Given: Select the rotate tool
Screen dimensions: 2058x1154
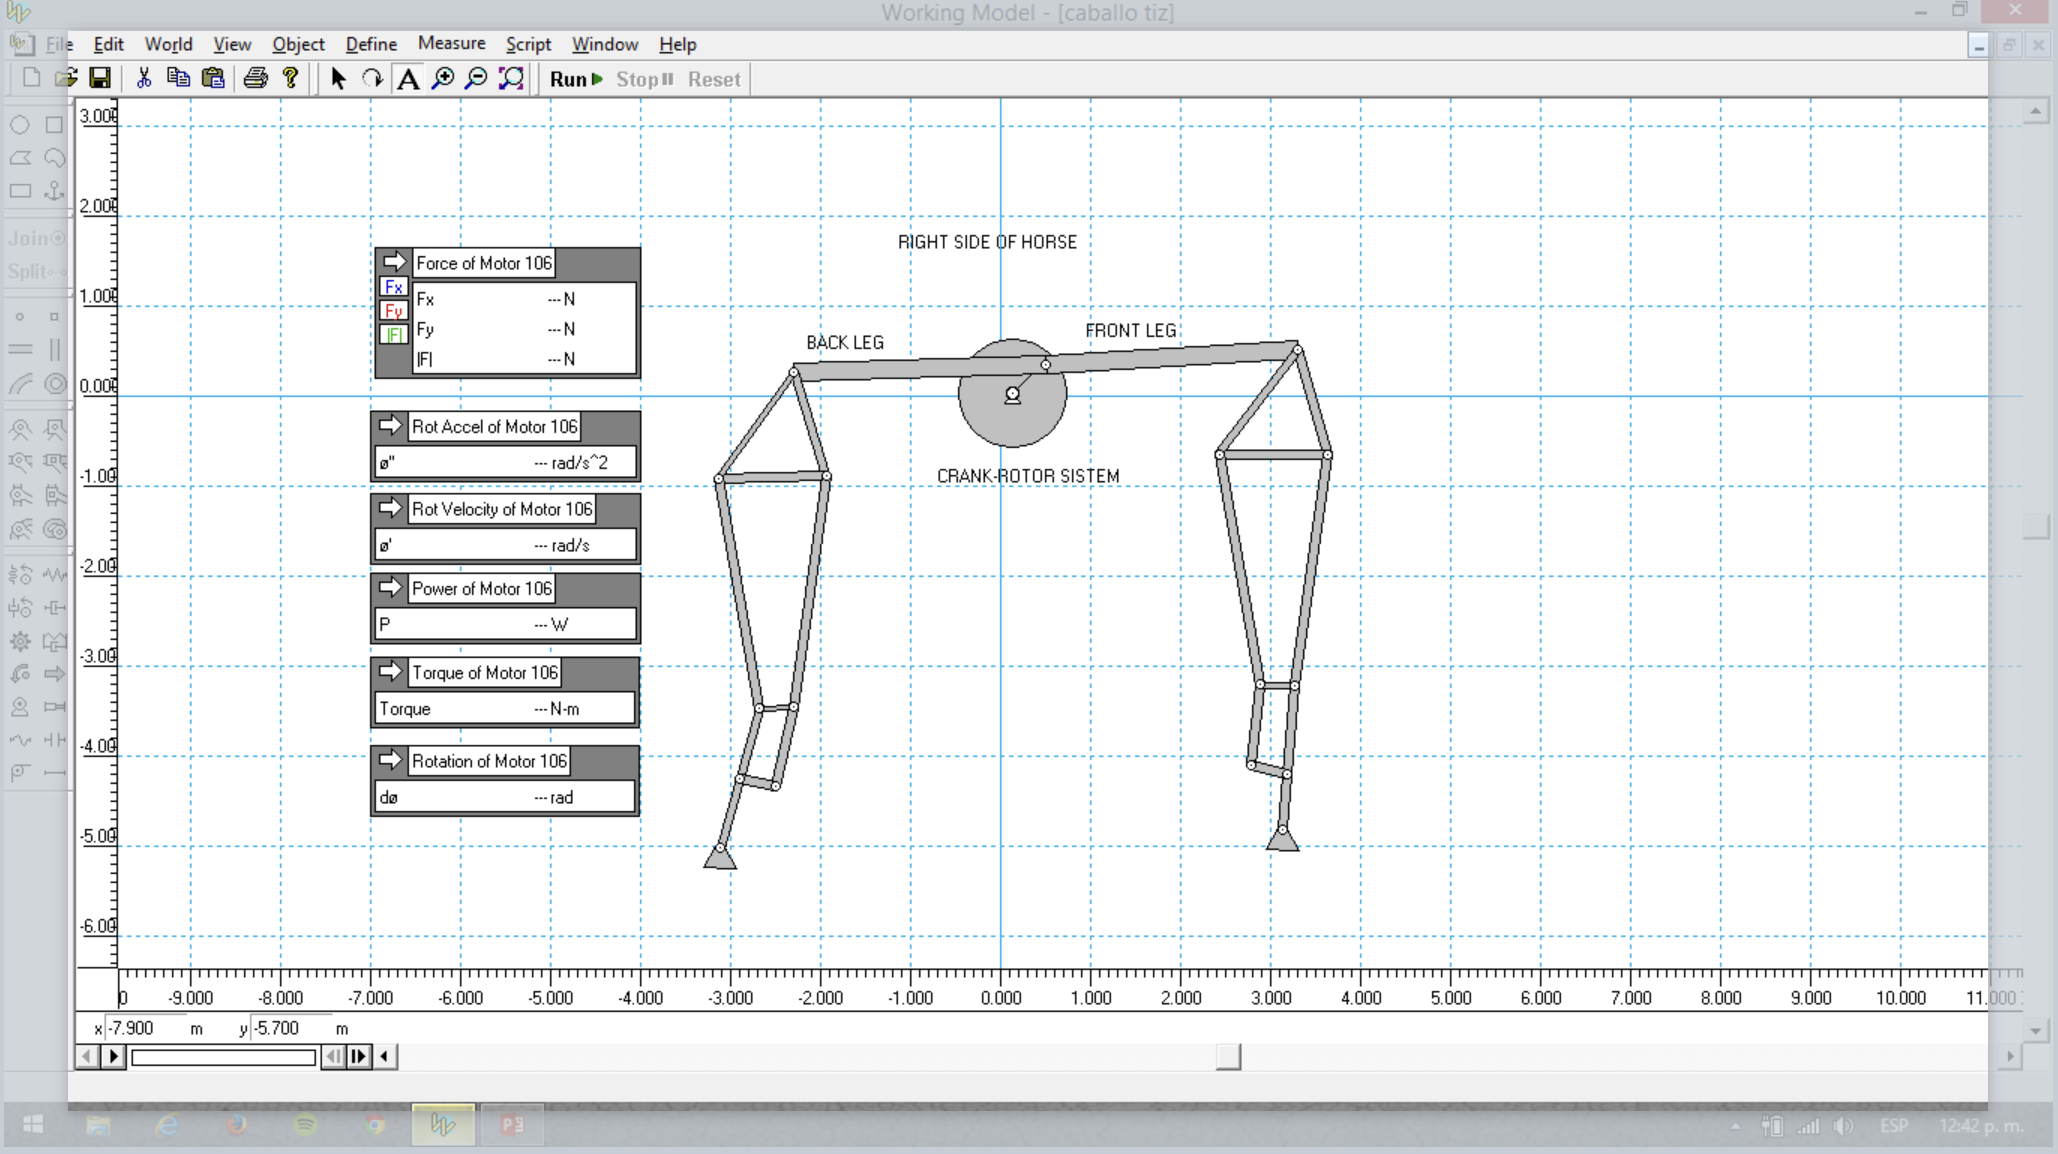Looking at the screenshot, I should [372, 78].
